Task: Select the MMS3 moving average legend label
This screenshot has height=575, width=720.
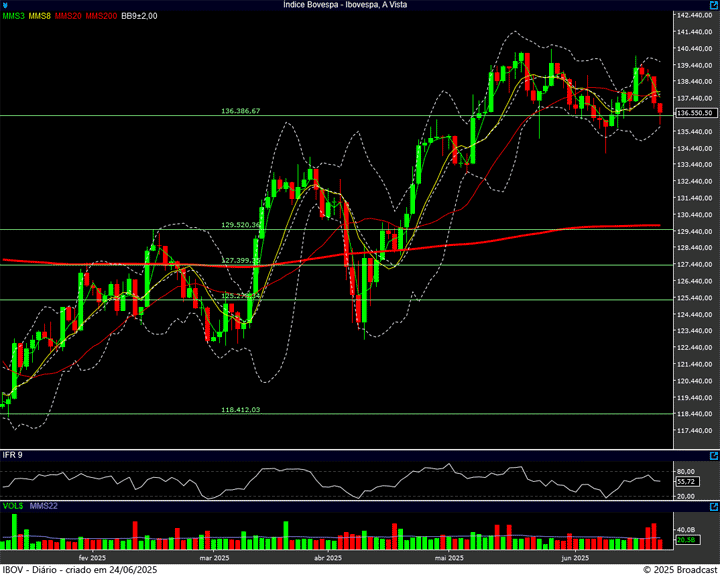Action: [x=14, y=17]
